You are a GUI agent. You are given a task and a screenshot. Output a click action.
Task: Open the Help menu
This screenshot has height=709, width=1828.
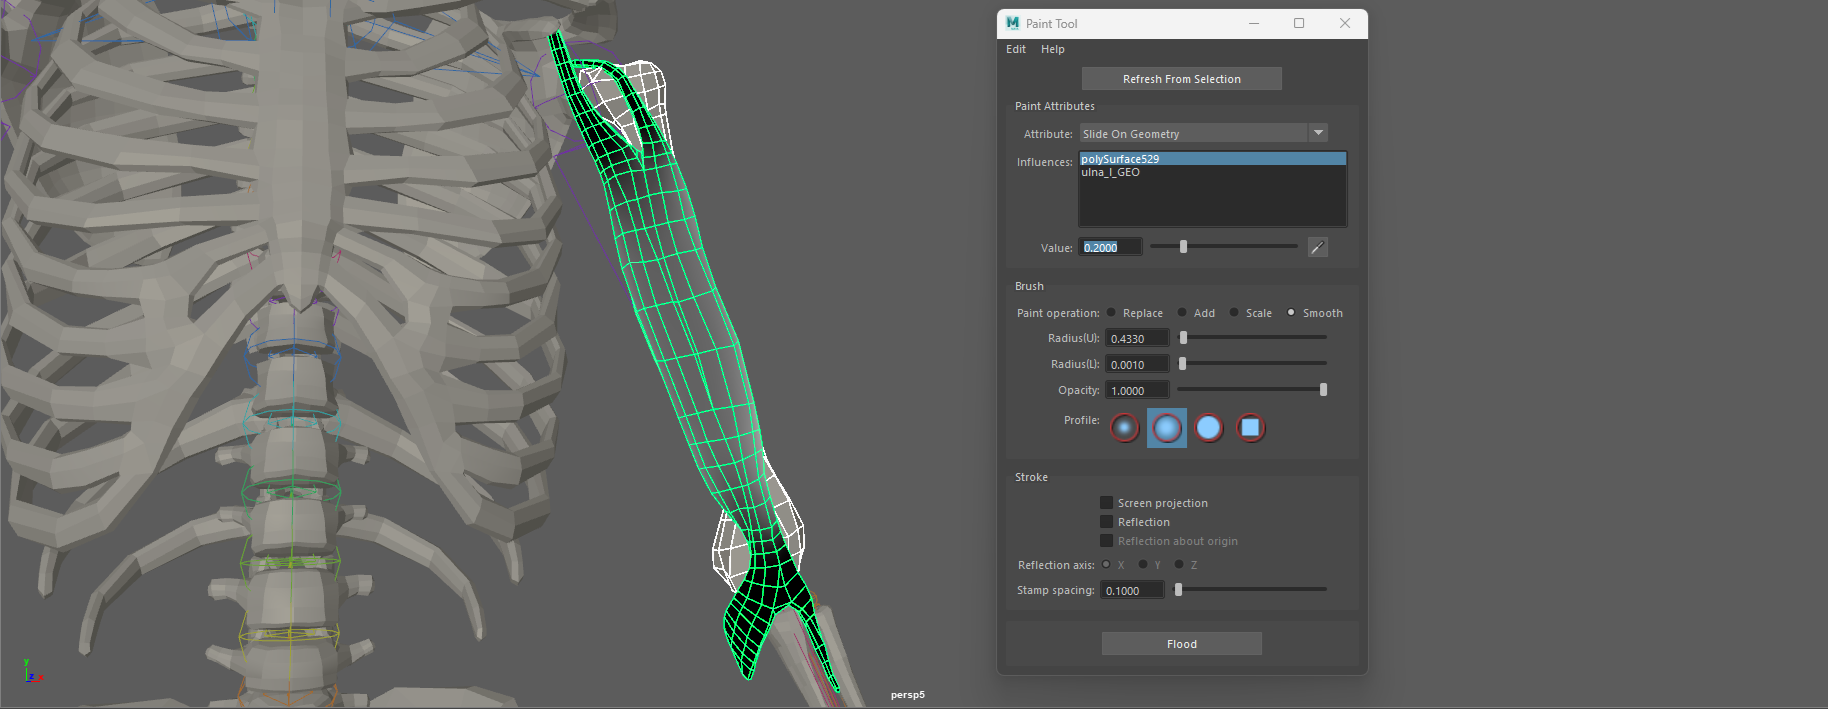tap(1052, 49)
